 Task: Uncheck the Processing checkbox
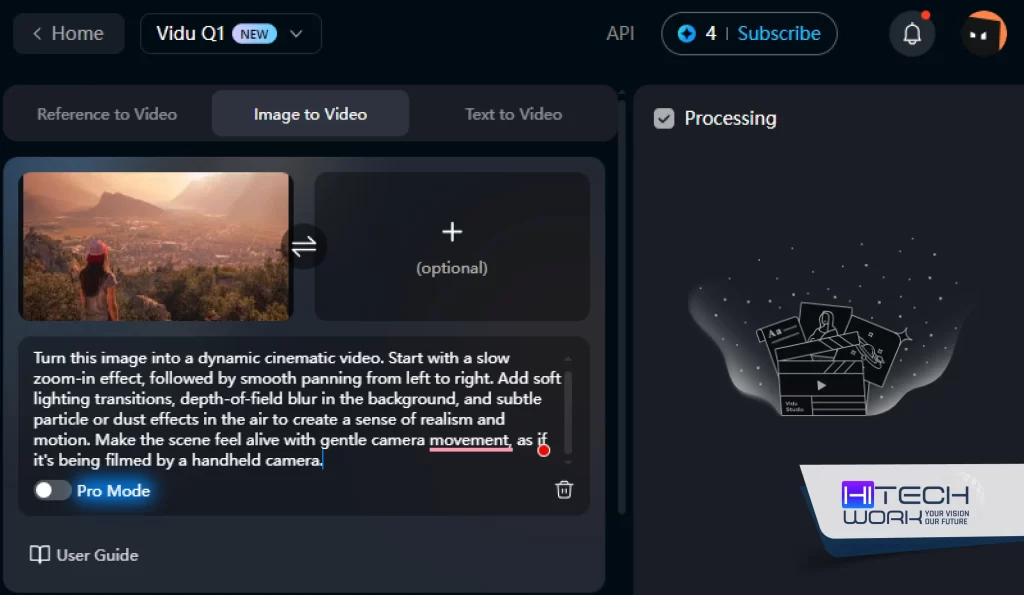coord(664,118)
